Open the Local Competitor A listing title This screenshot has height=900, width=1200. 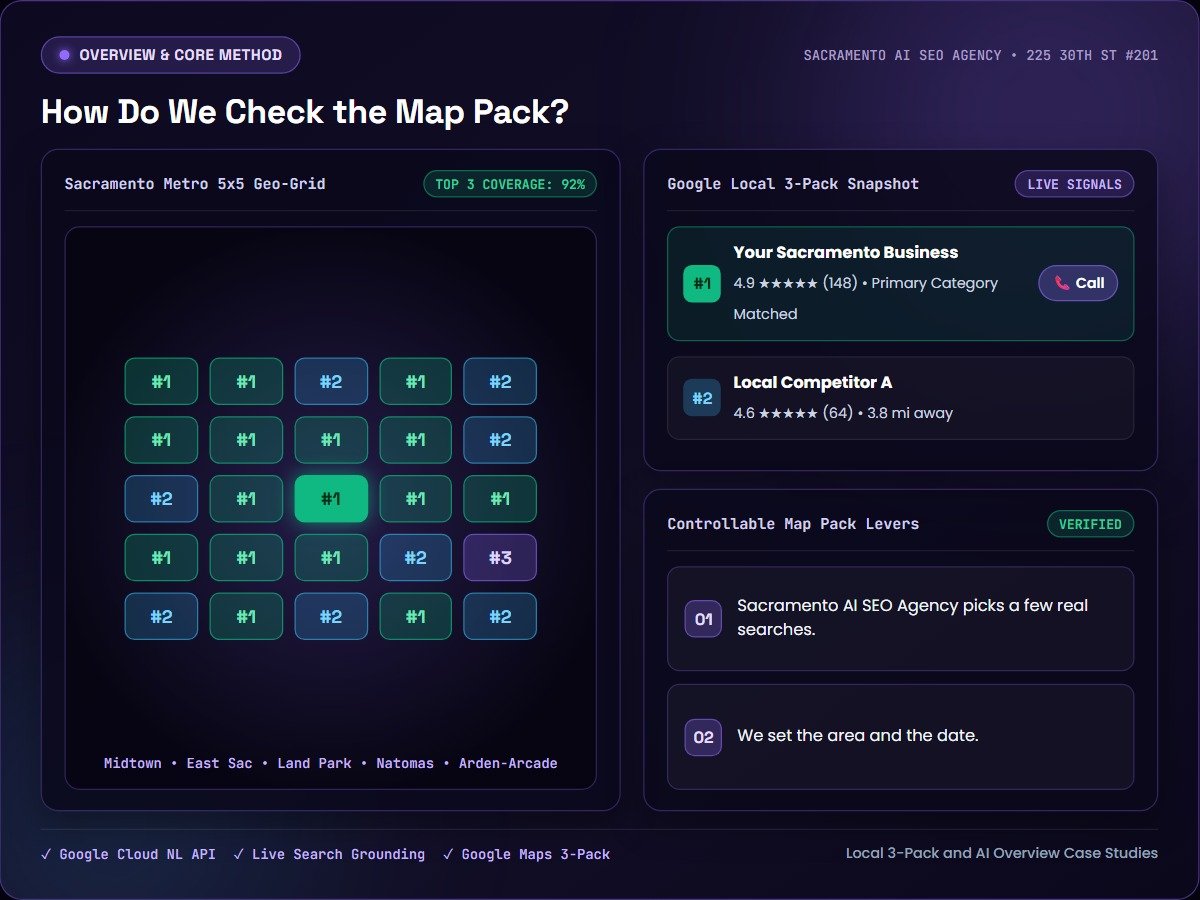pyautogui.click(x=813, y=383)
